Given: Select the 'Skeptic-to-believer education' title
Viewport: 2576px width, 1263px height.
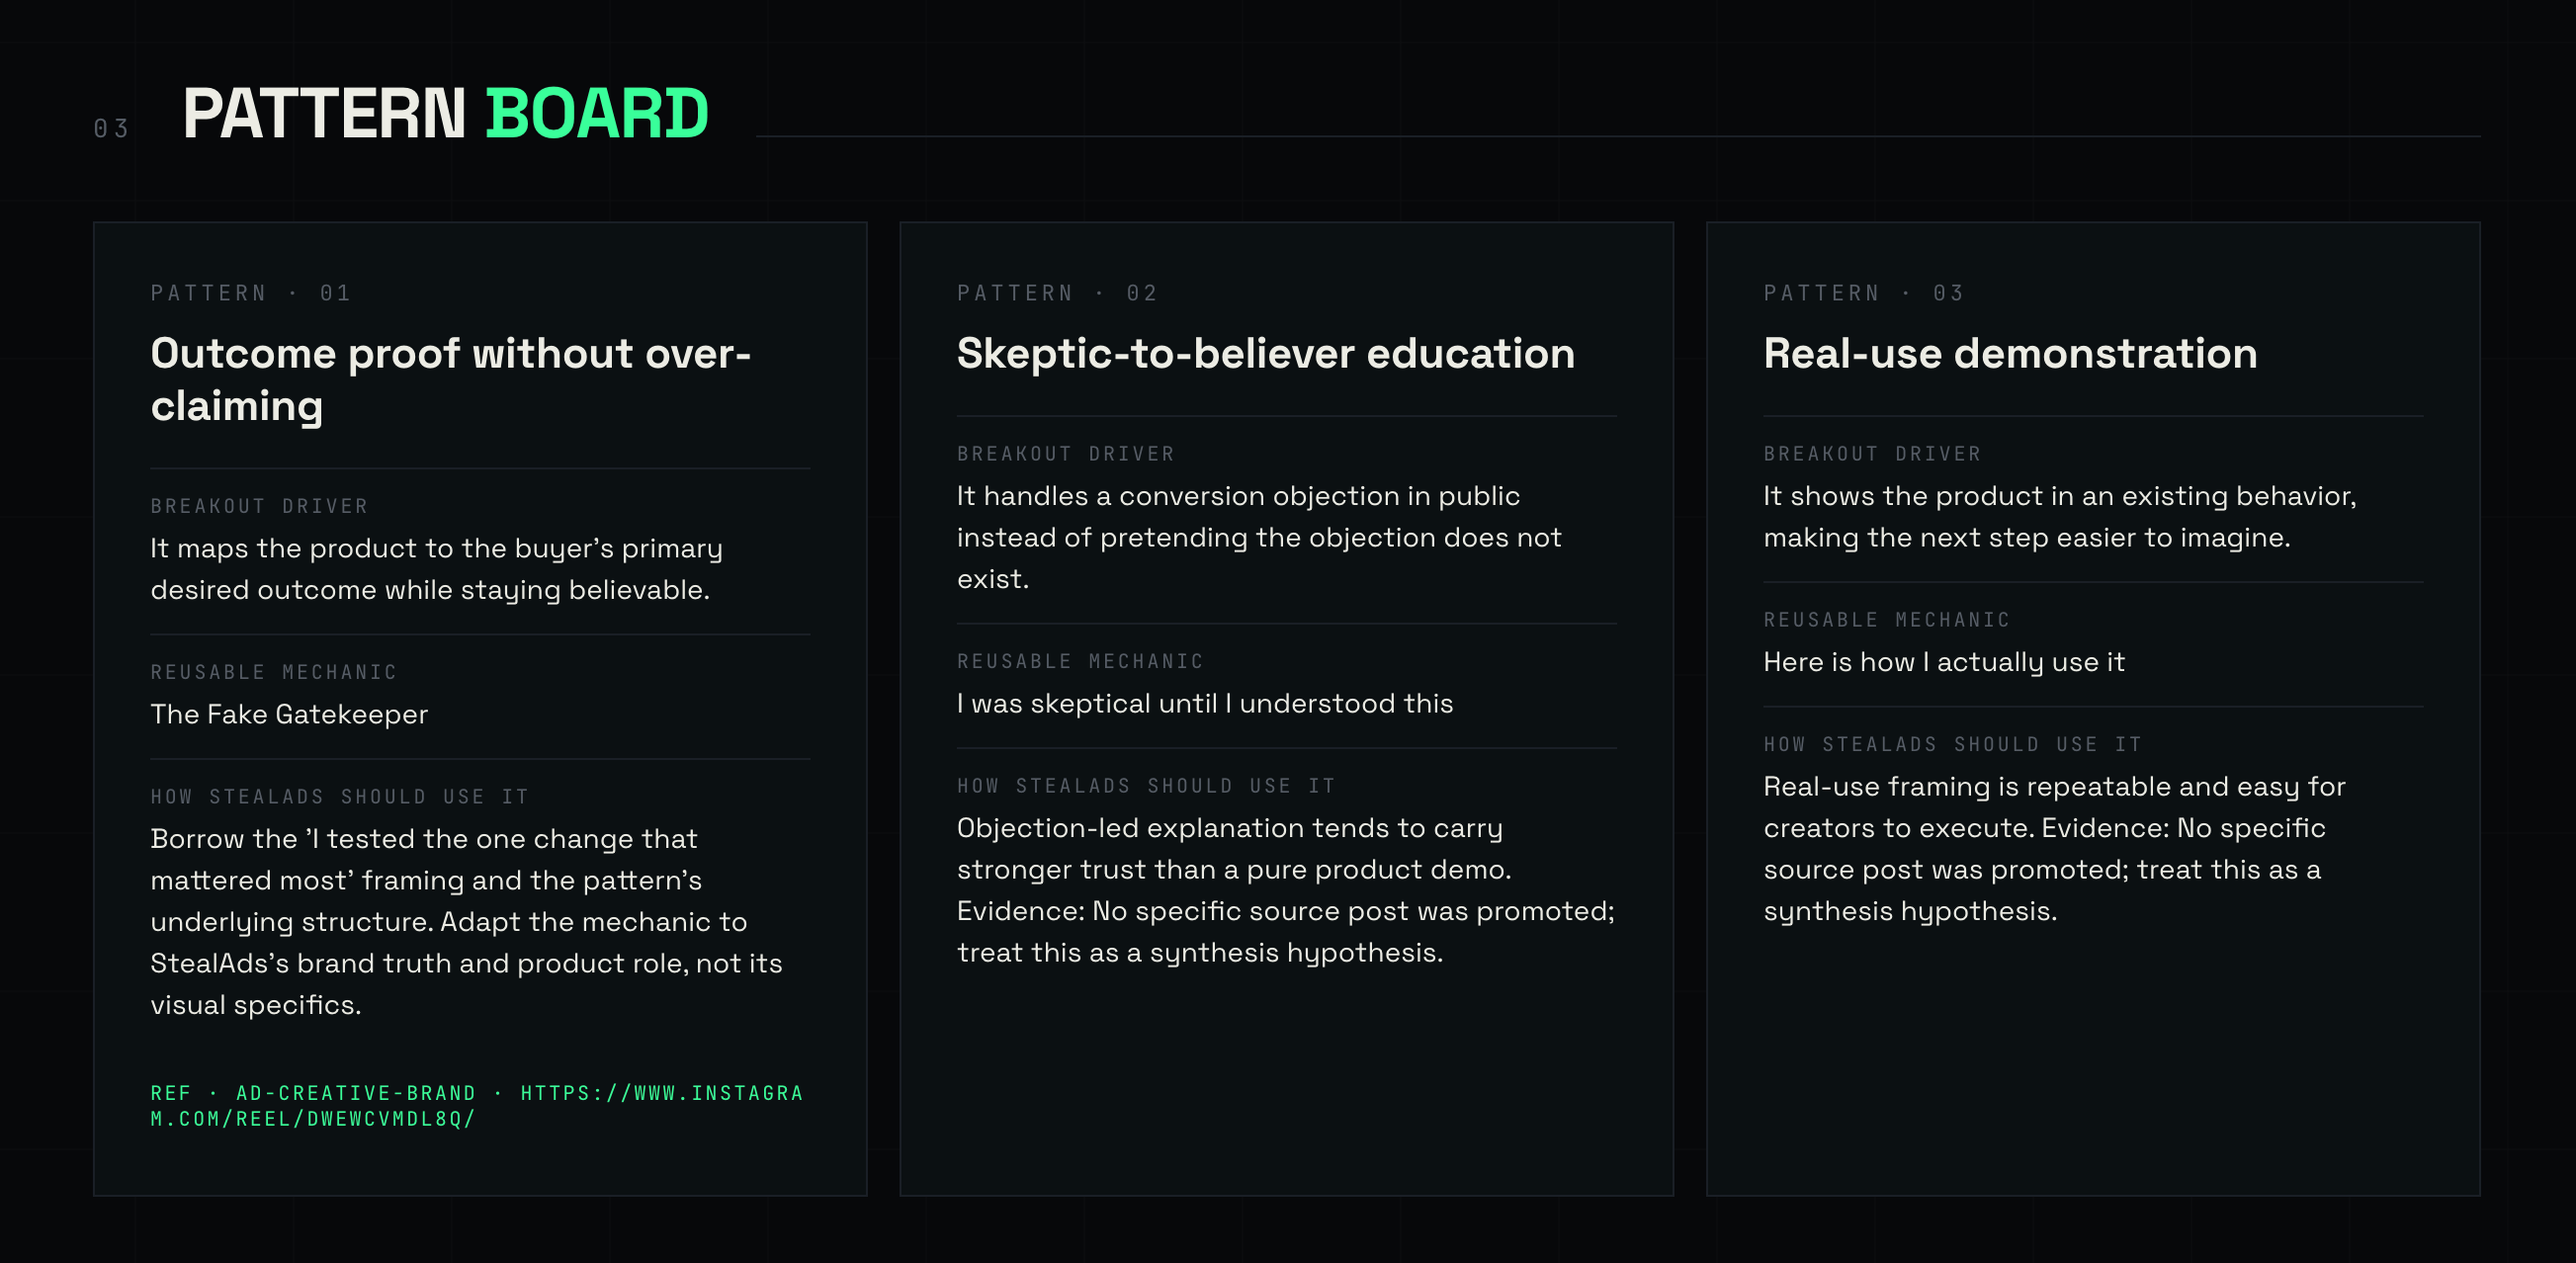Looking at the screenshot, I should tap(1265, 353).
